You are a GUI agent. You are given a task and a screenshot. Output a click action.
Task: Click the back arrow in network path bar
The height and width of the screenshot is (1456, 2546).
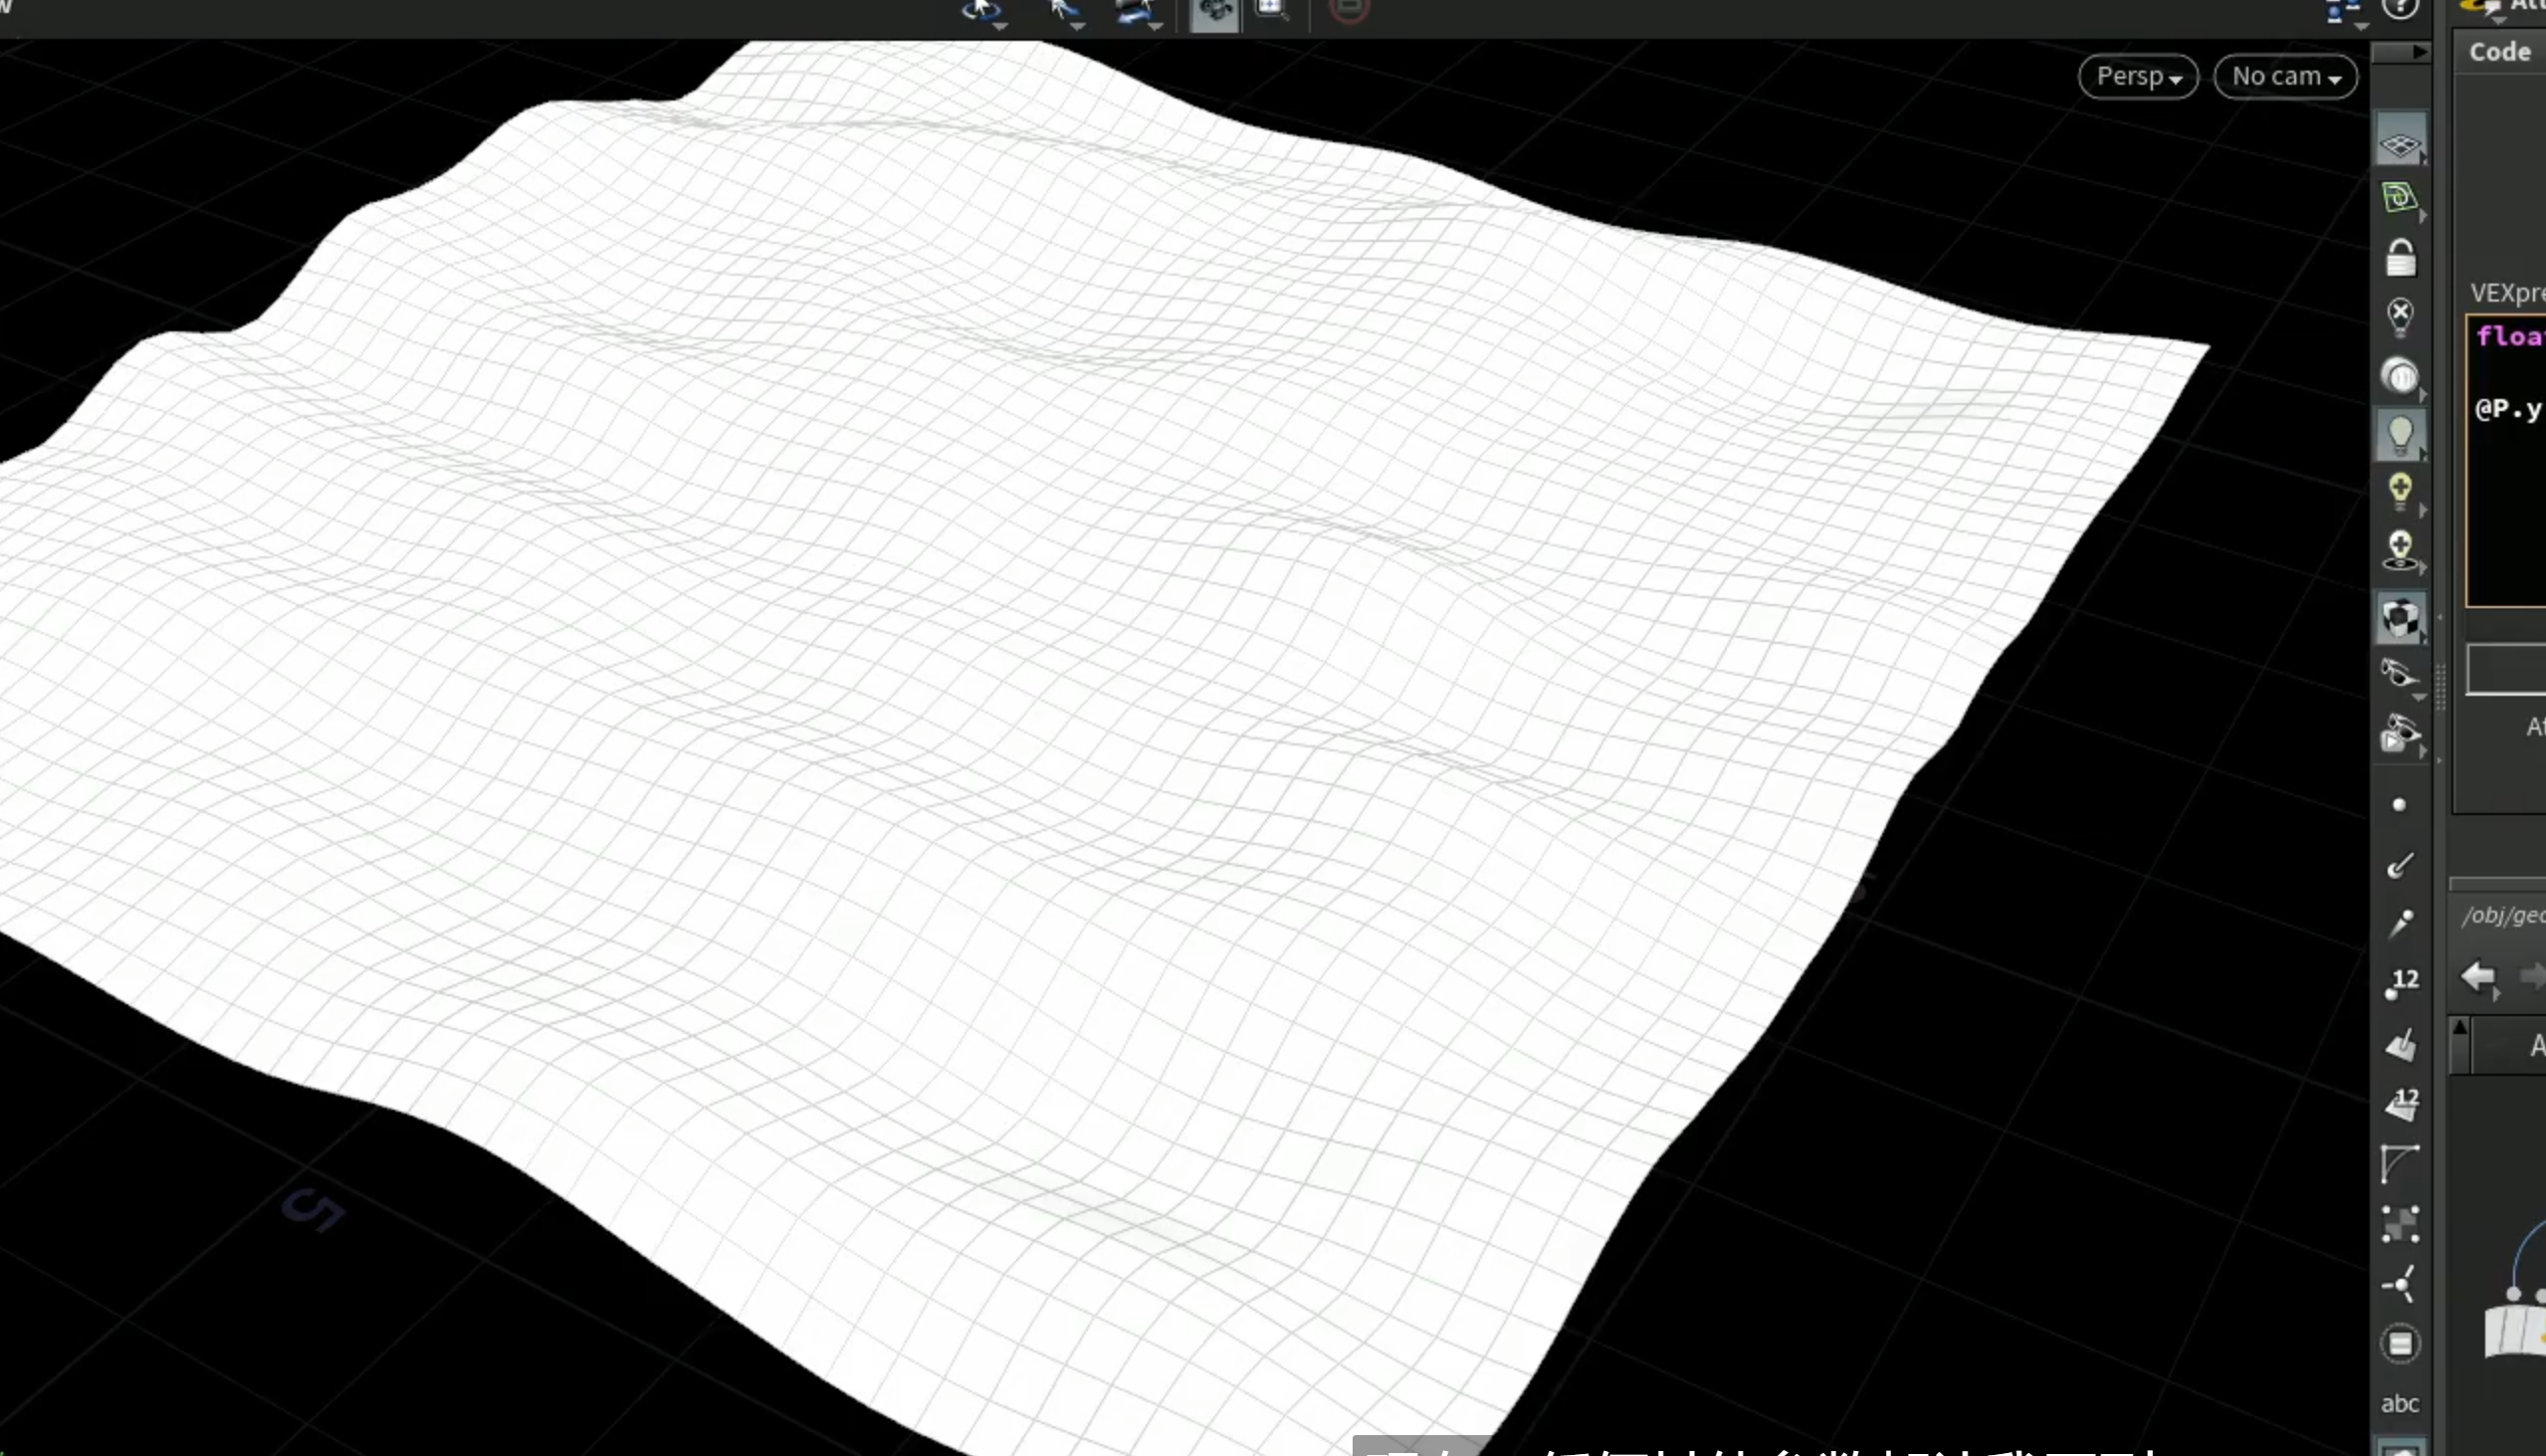click(x=2478, y=976)
